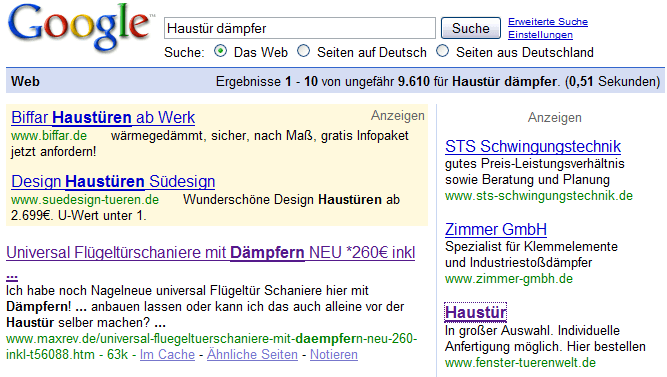Open the Zimmer GmbH ad link
This screenshot has height=377, width=667.
coord(496,229)
